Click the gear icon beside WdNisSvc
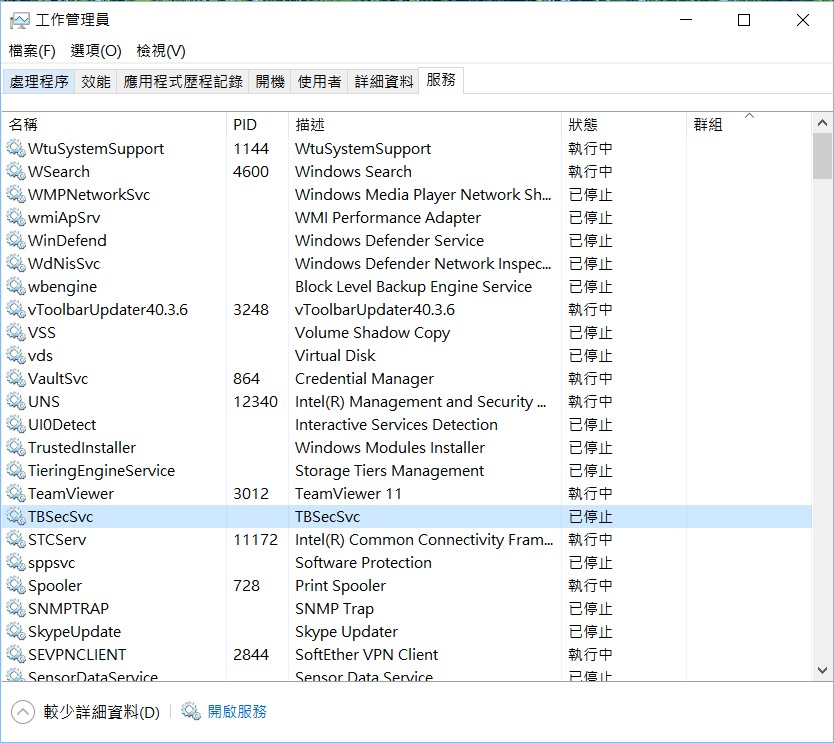The image size is (834, 743). [x=16, y=263]
